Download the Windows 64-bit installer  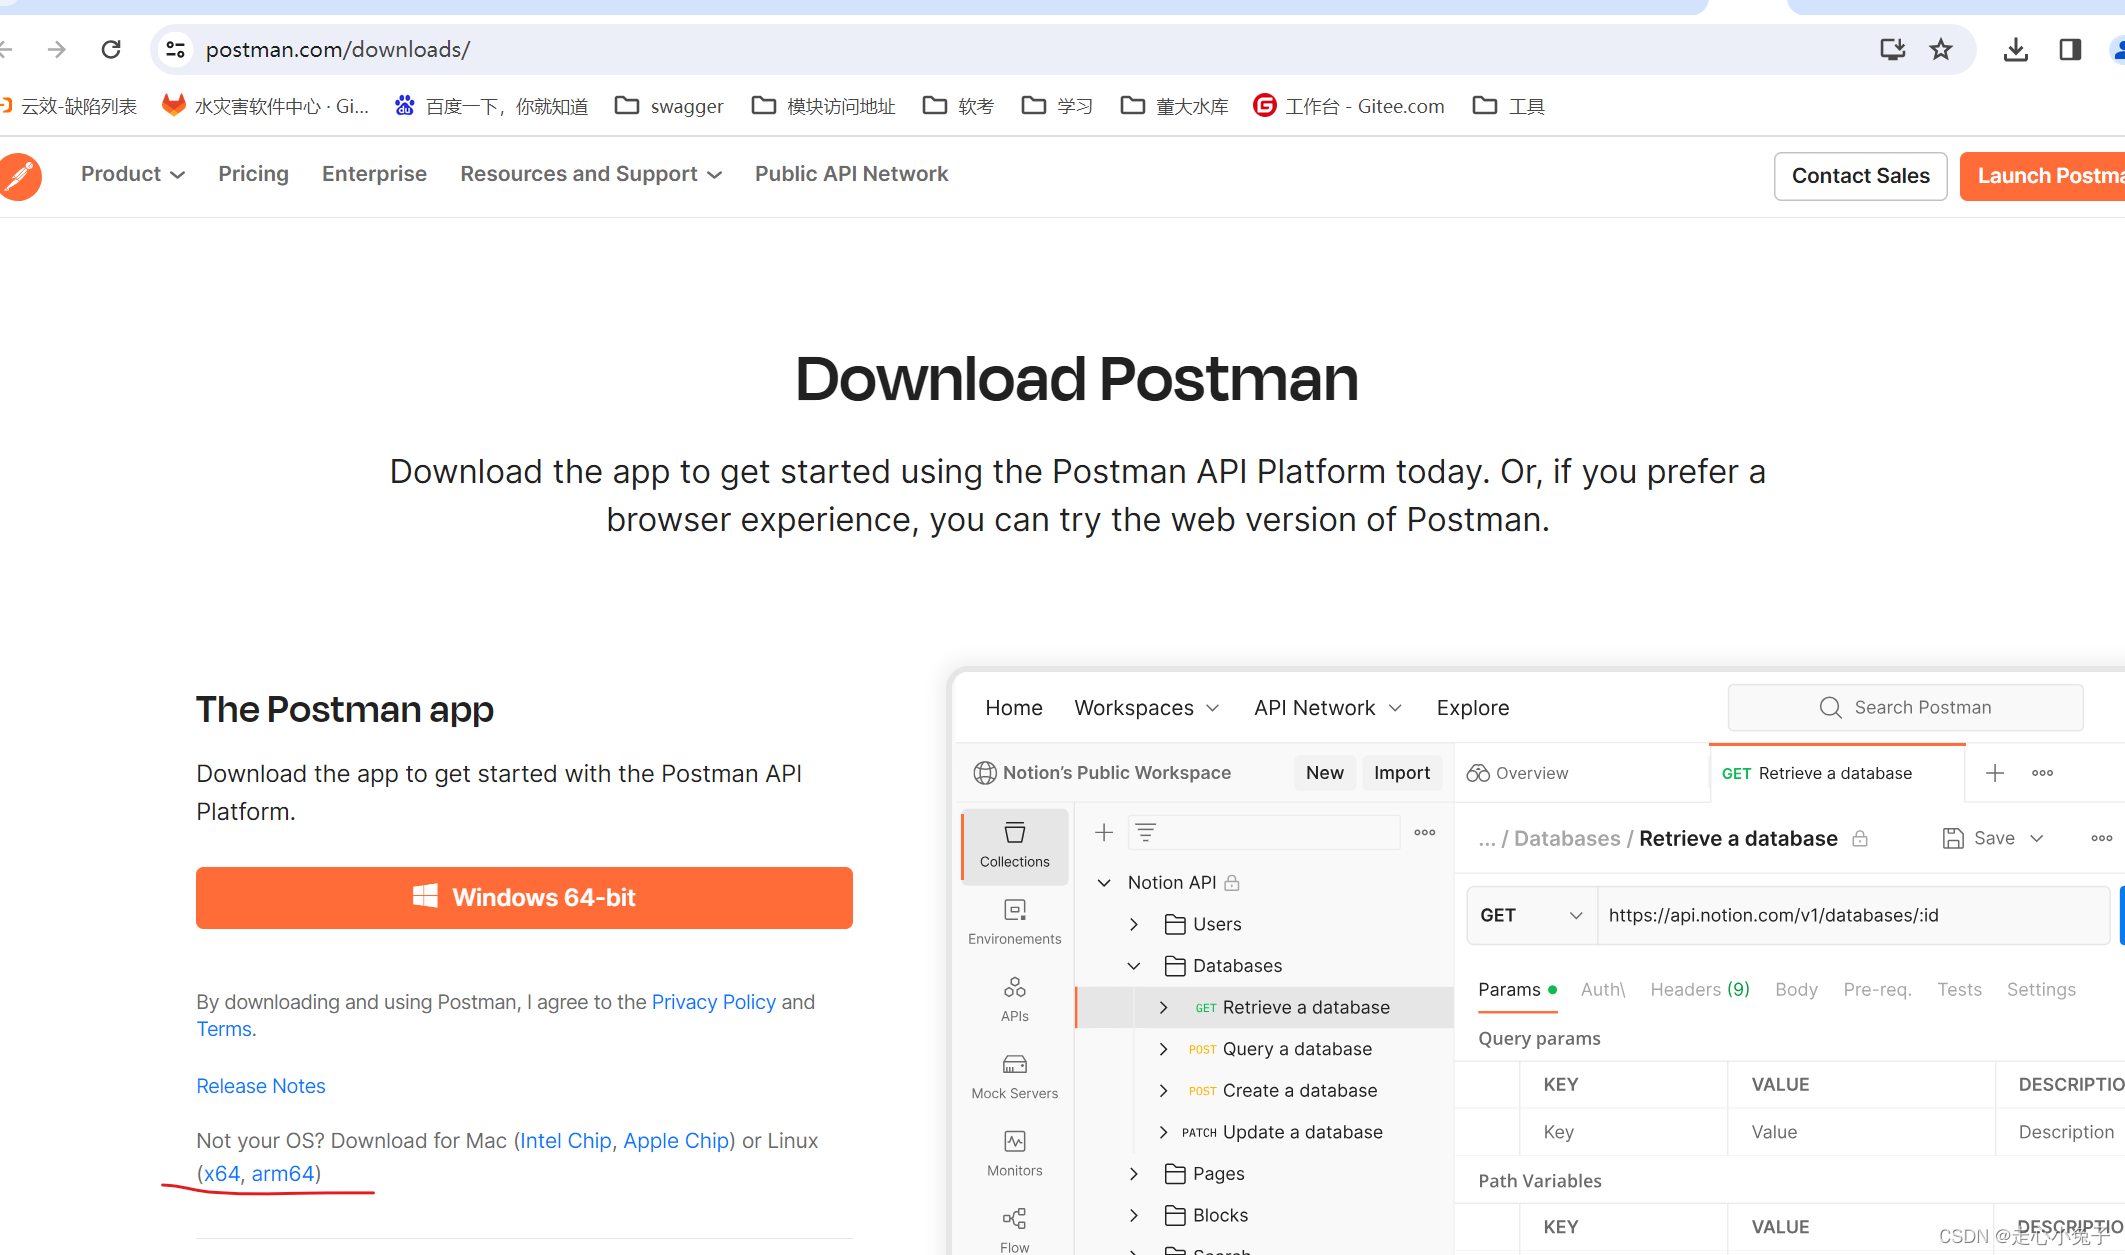524,897
